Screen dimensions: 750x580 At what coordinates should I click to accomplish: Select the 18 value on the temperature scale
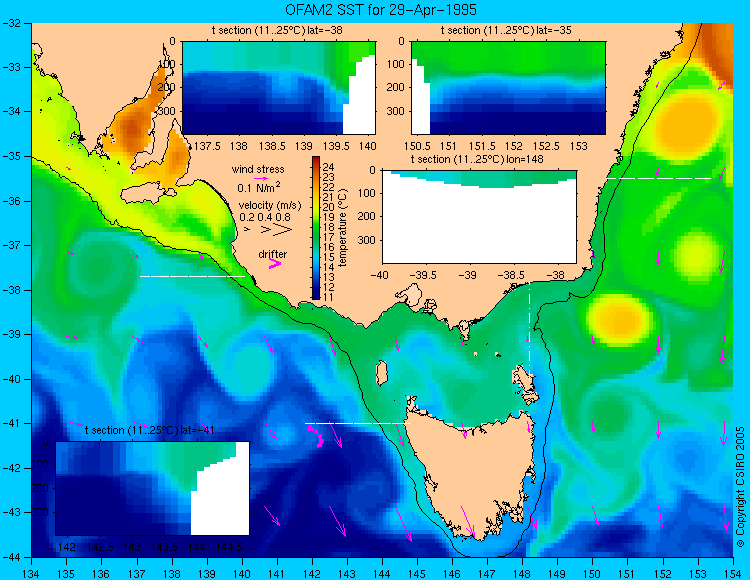click(x=328, y=227)
